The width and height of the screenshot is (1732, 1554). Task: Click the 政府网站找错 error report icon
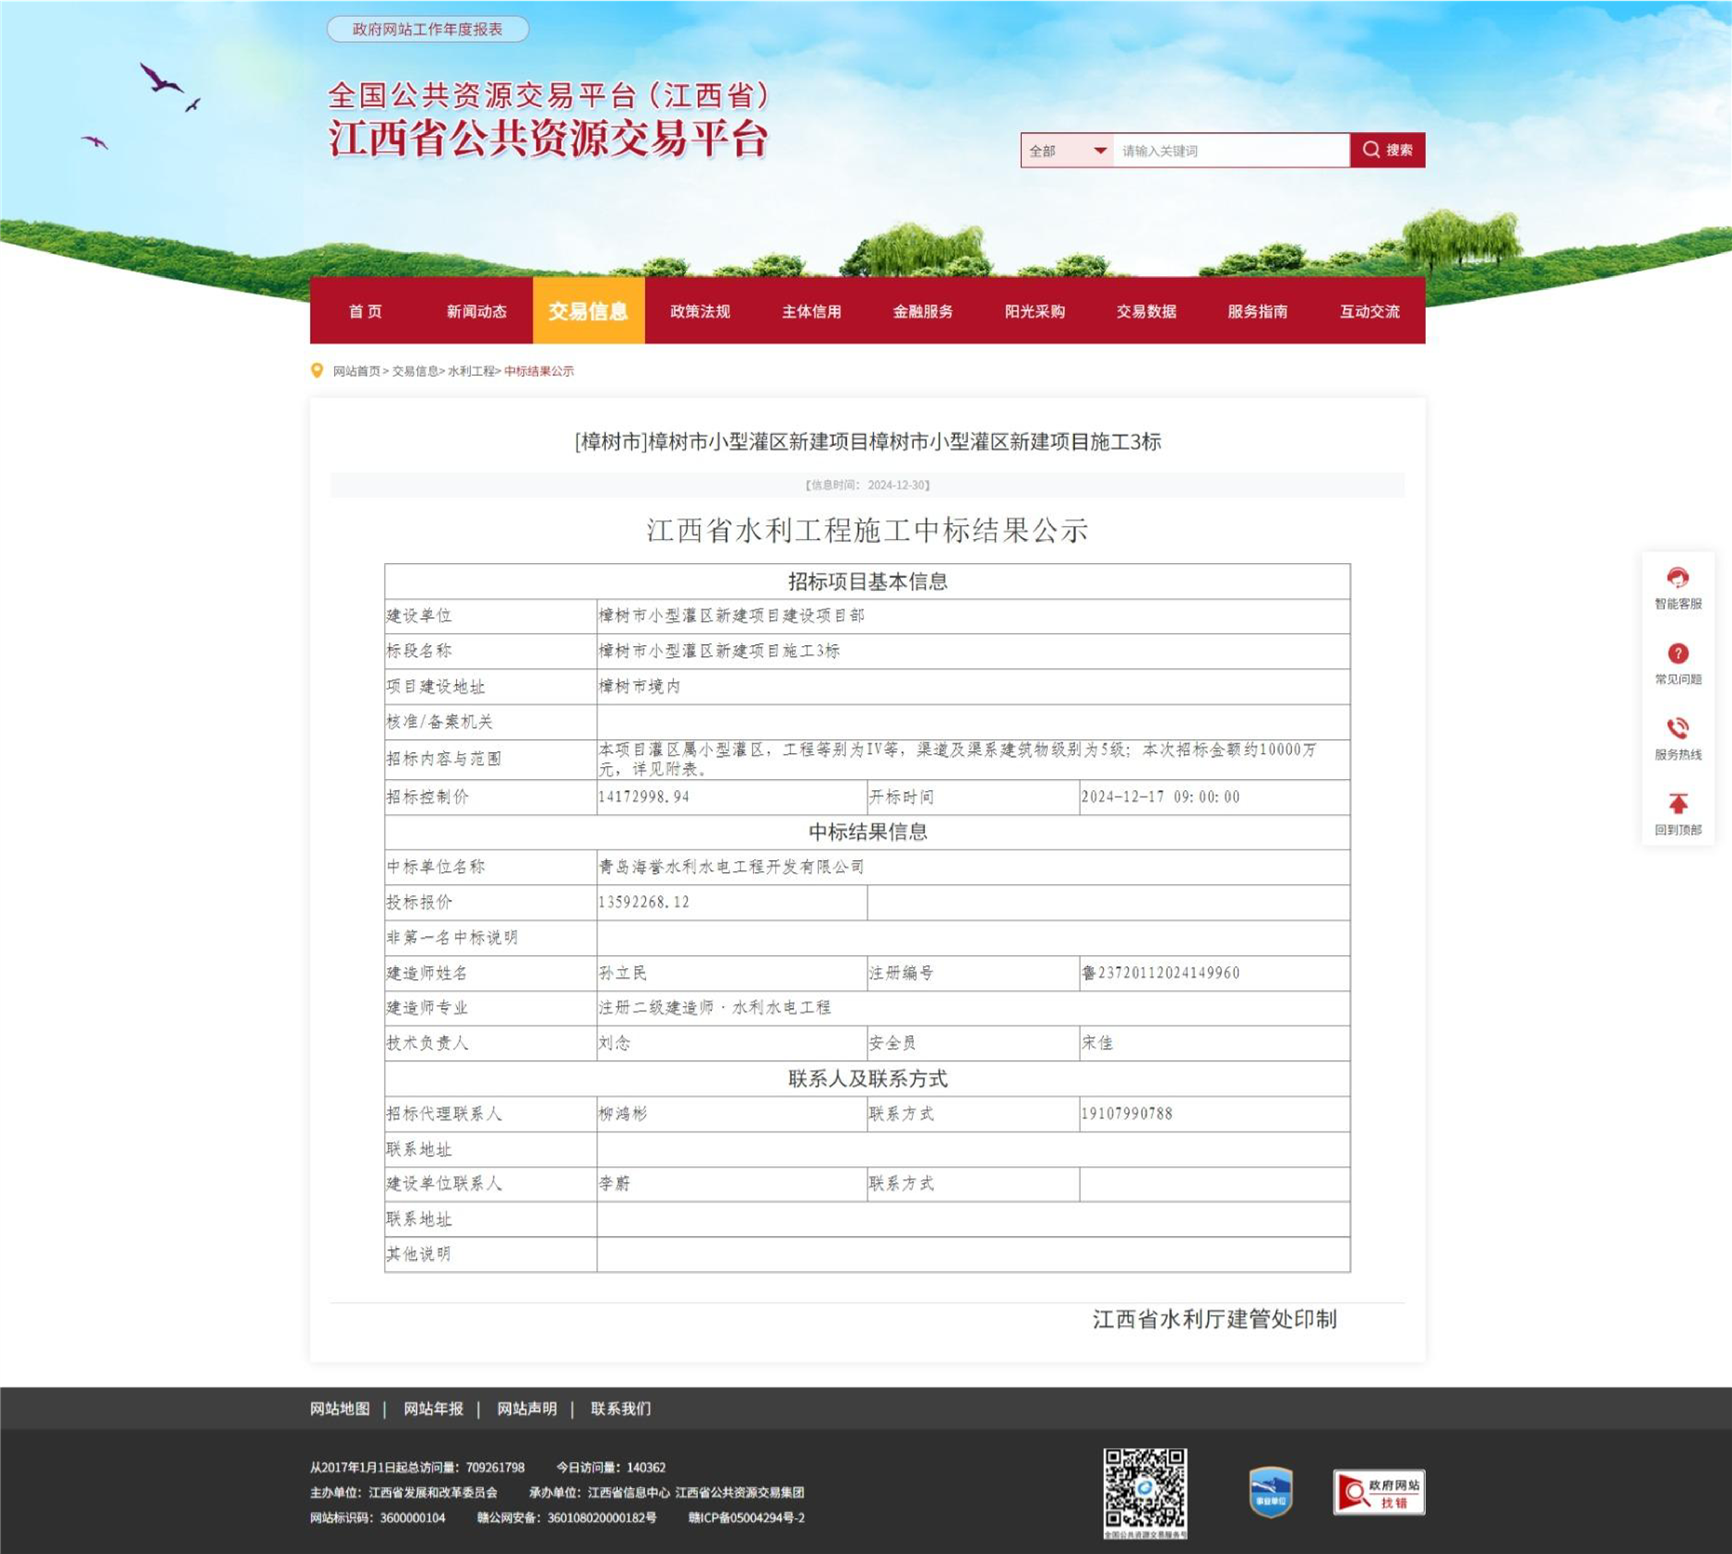[1378, 1493]
